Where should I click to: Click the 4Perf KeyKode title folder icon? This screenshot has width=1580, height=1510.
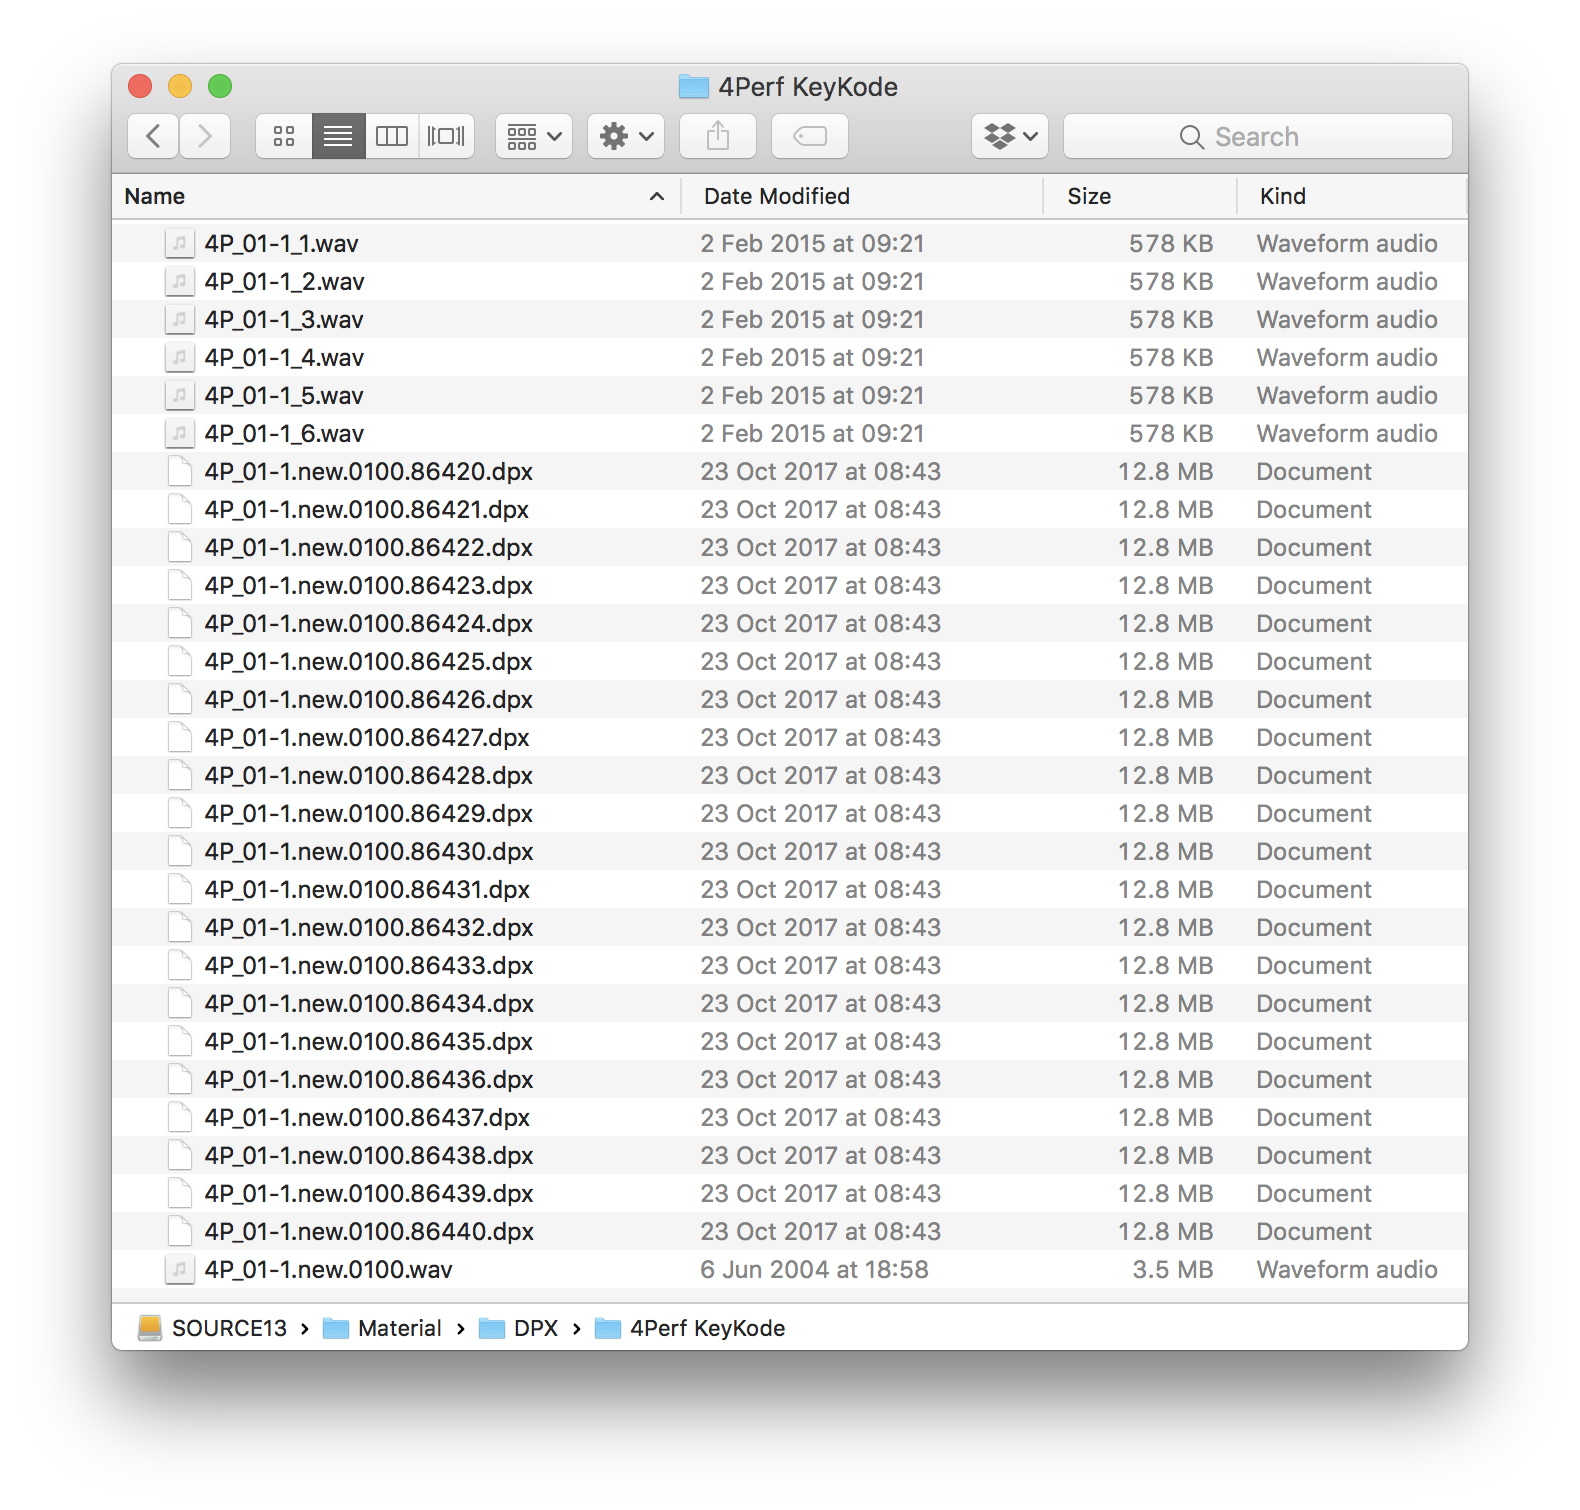coord(693,87)
